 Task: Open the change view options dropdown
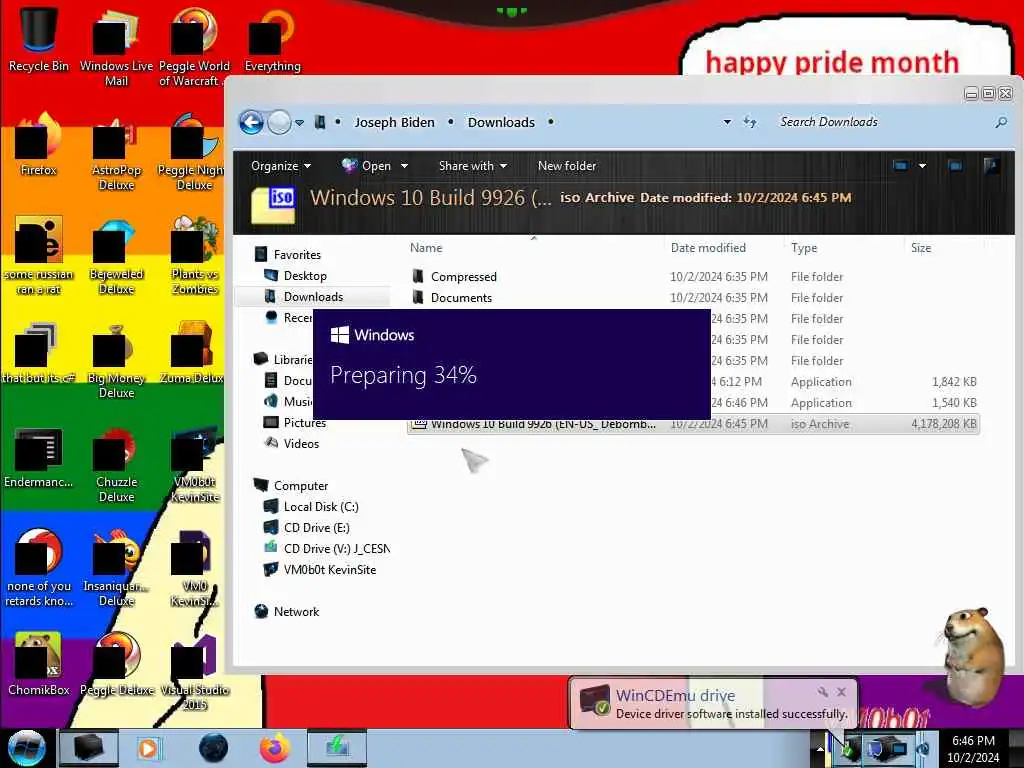(922, 166)
